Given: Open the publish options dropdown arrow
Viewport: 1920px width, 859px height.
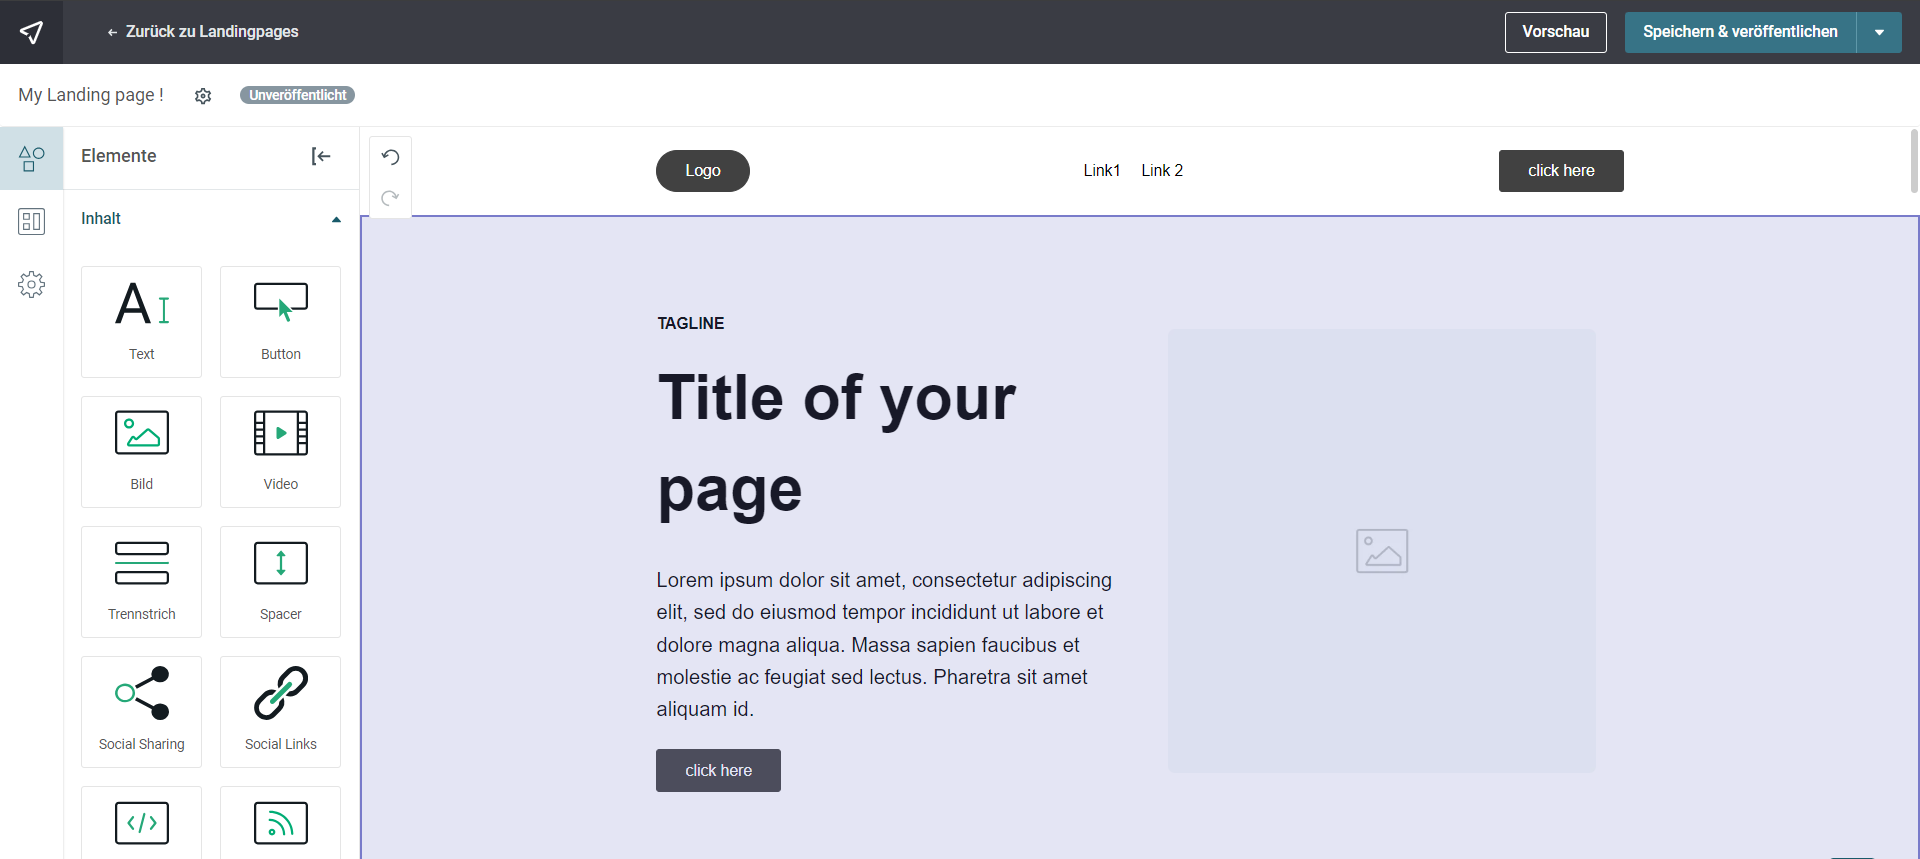Looking at the screenshot, I should tap(1879, 32).
